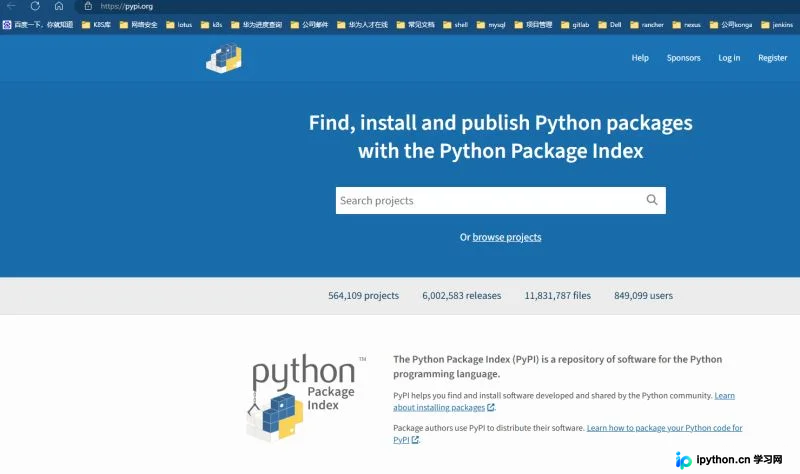800x474 pixels.
Task: Go back with the browser back arrow
Action: coord(11,6)
